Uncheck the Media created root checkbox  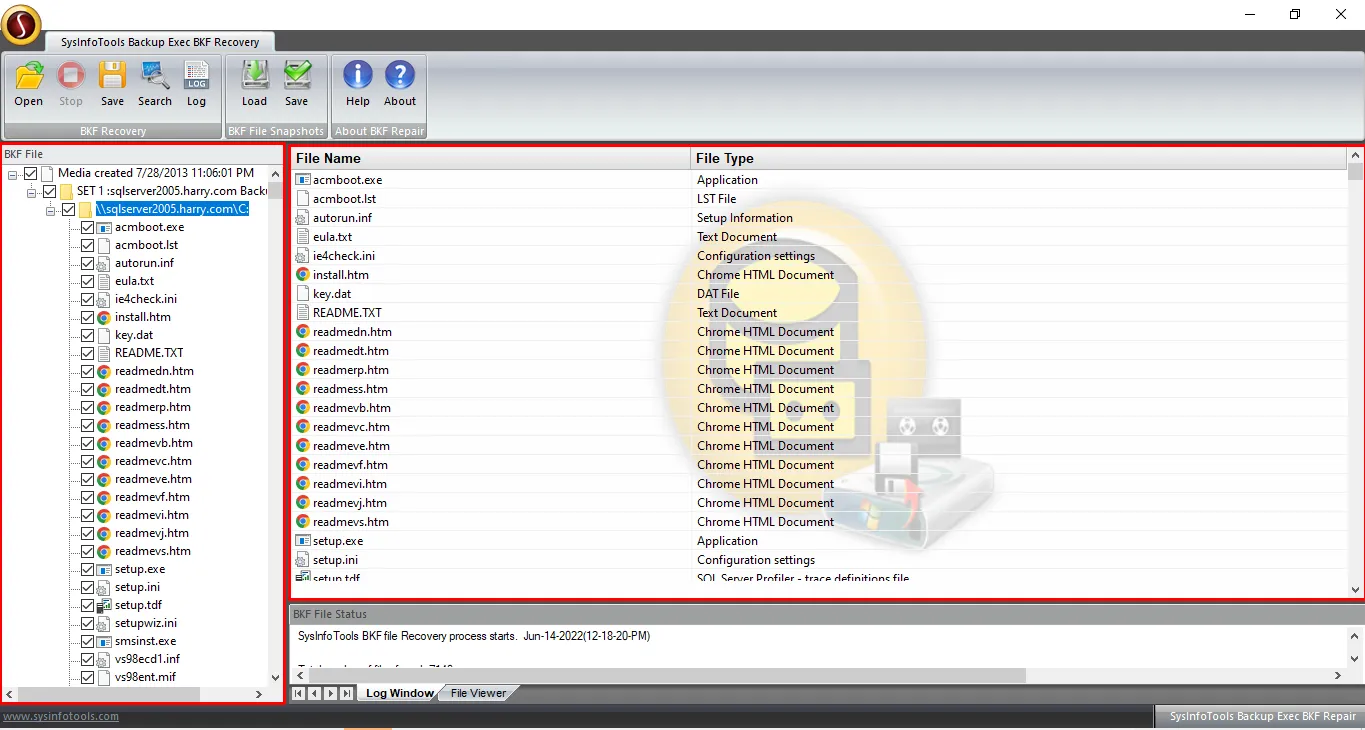(30, 173)
